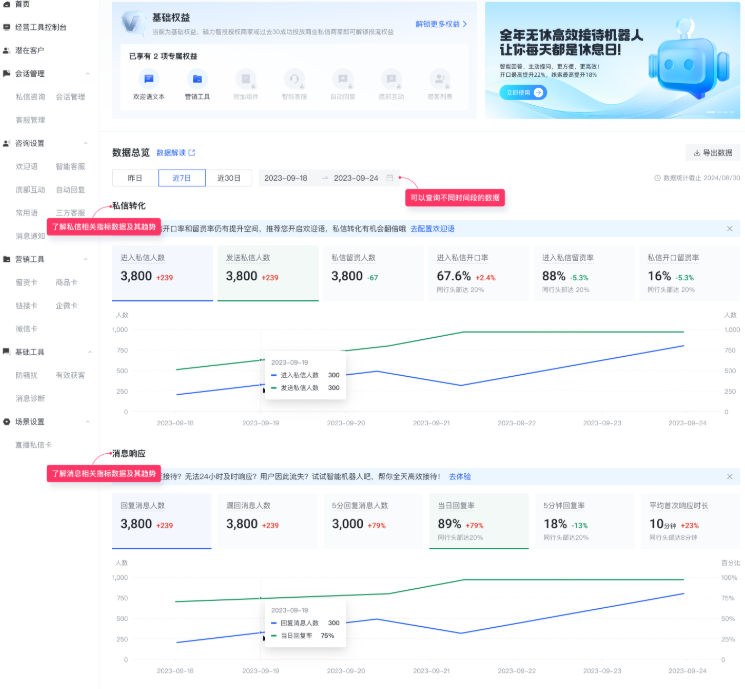Click the locked 附加组件 benefit icon

(x=246, y=79)
